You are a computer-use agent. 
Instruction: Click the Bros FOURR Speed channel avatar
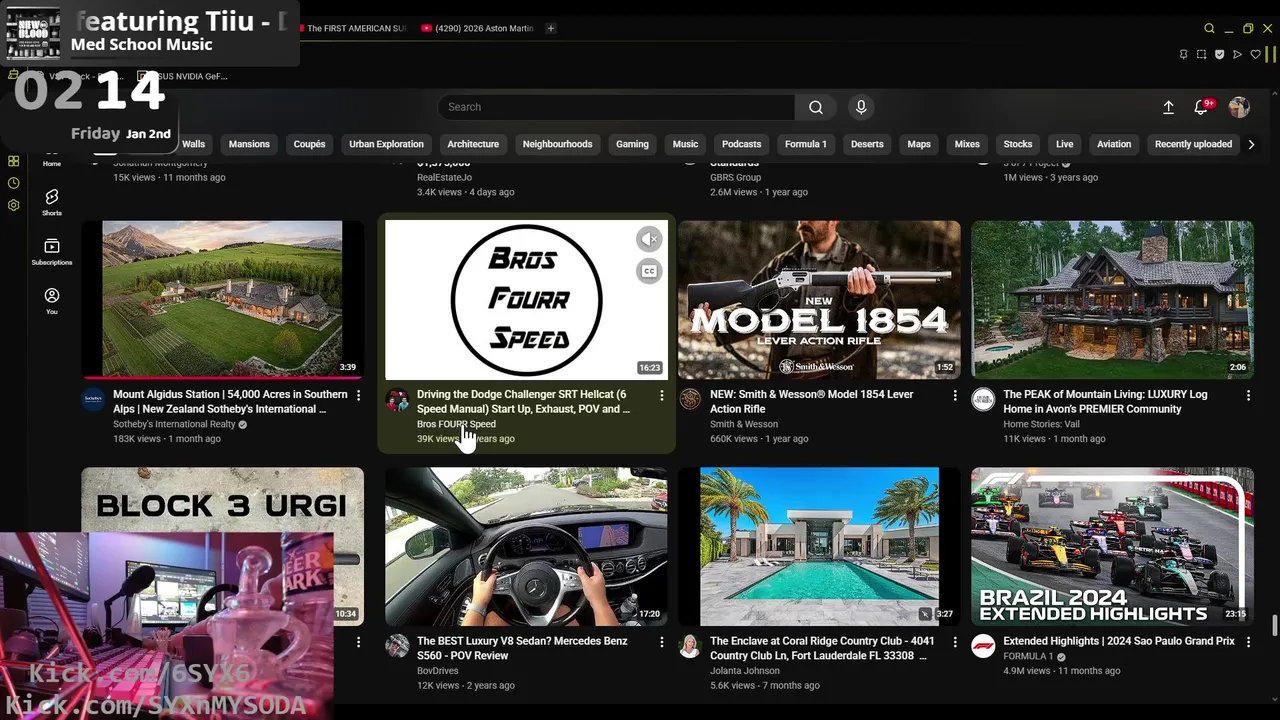pos(397,400)
